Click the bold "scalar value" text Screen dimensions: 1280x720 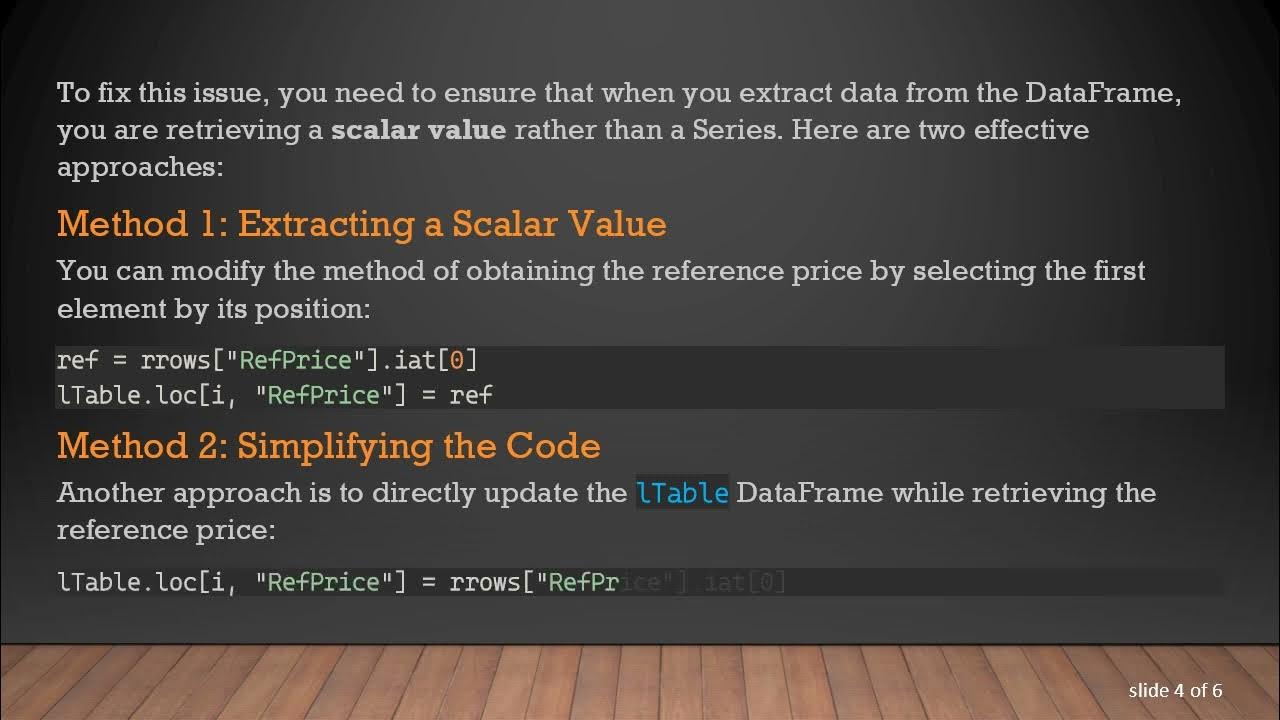418,130
